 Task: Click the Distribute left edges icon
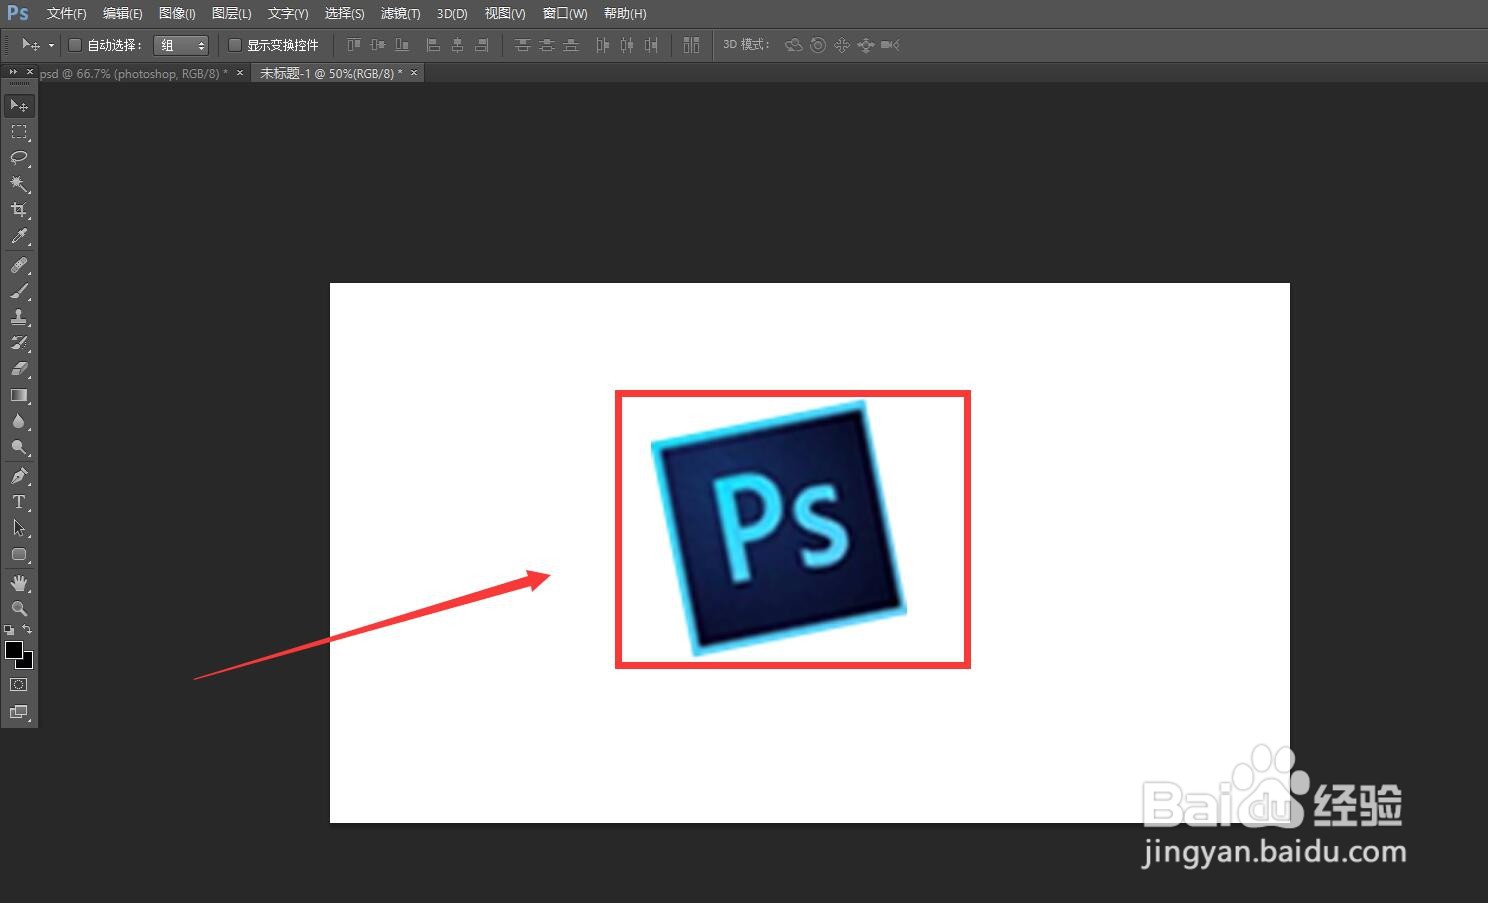pos(602,45)
